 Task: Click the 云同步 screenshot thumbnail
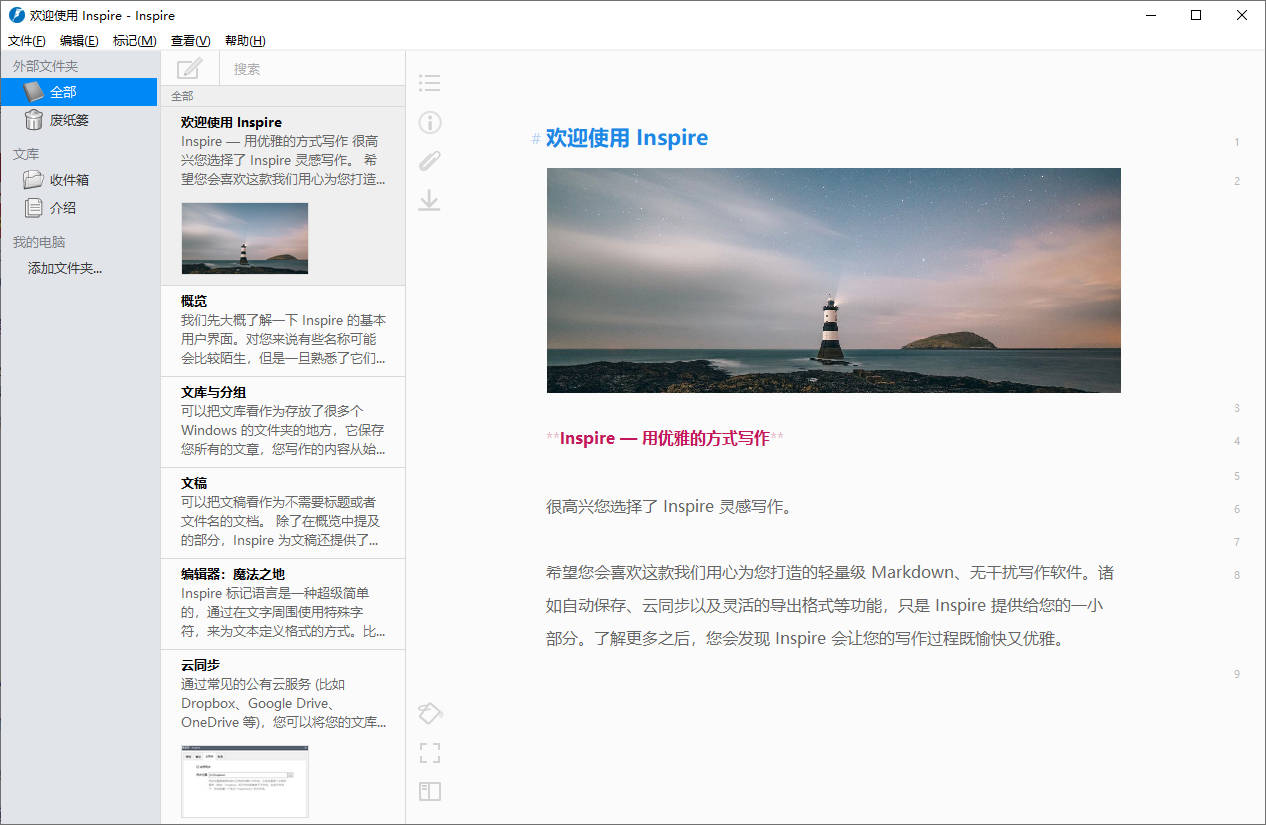pos(245,781)
